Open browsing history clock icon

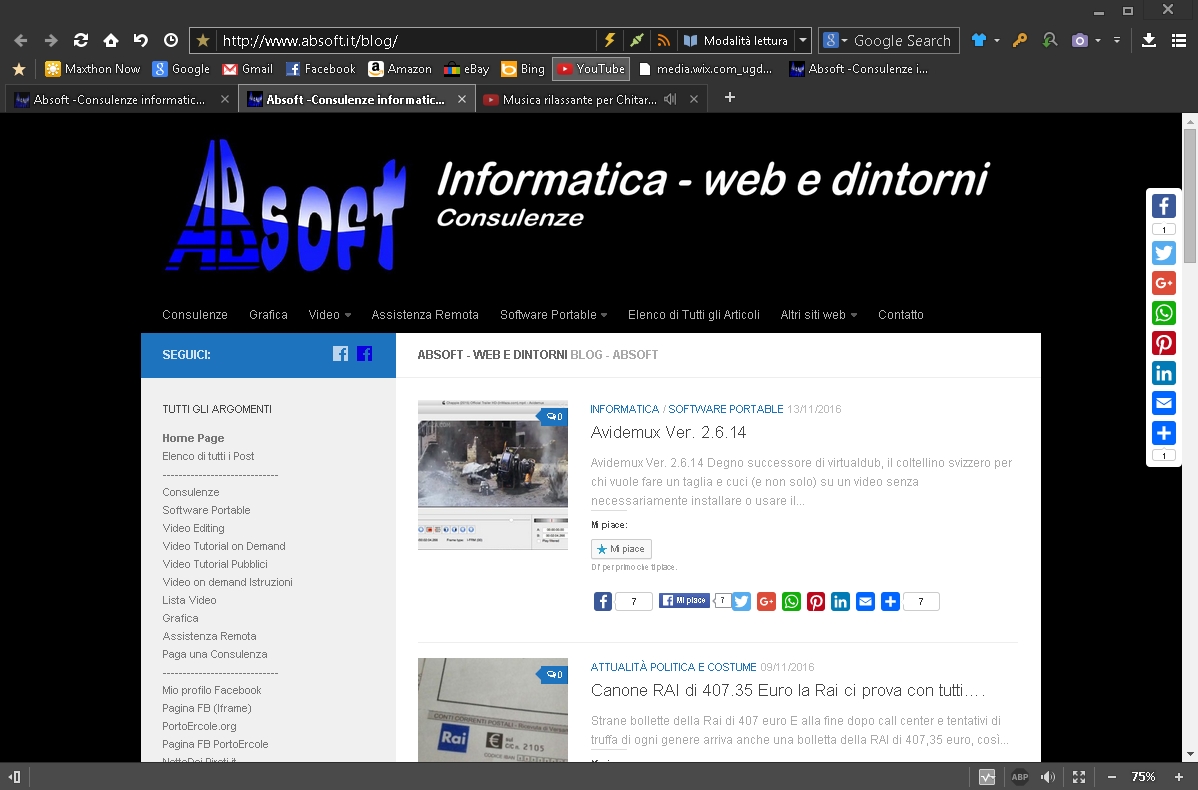171,40
